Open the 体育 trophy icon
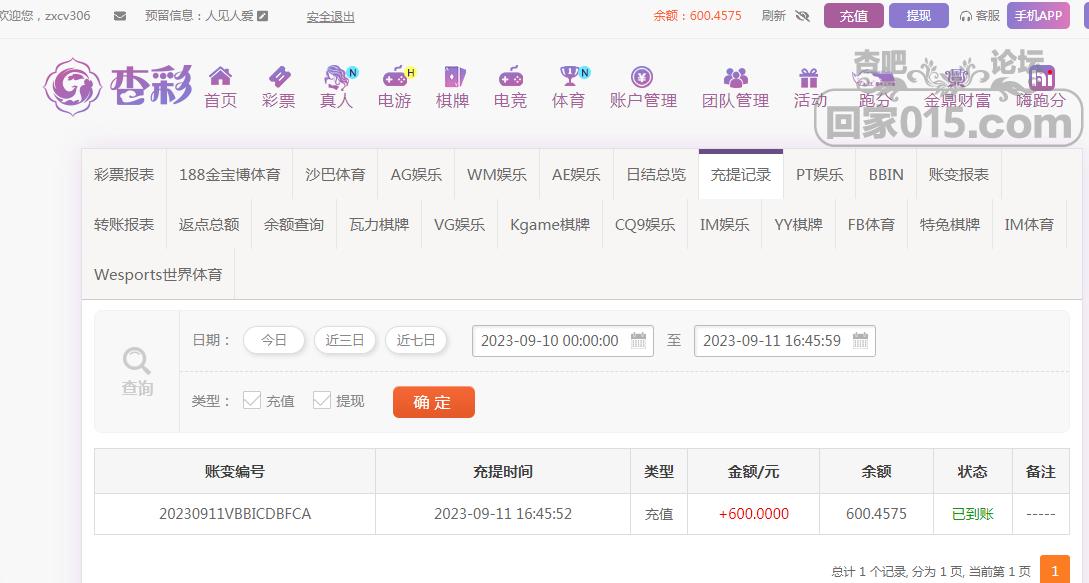This screenshot has height=583, width=1089. (570, 75)
